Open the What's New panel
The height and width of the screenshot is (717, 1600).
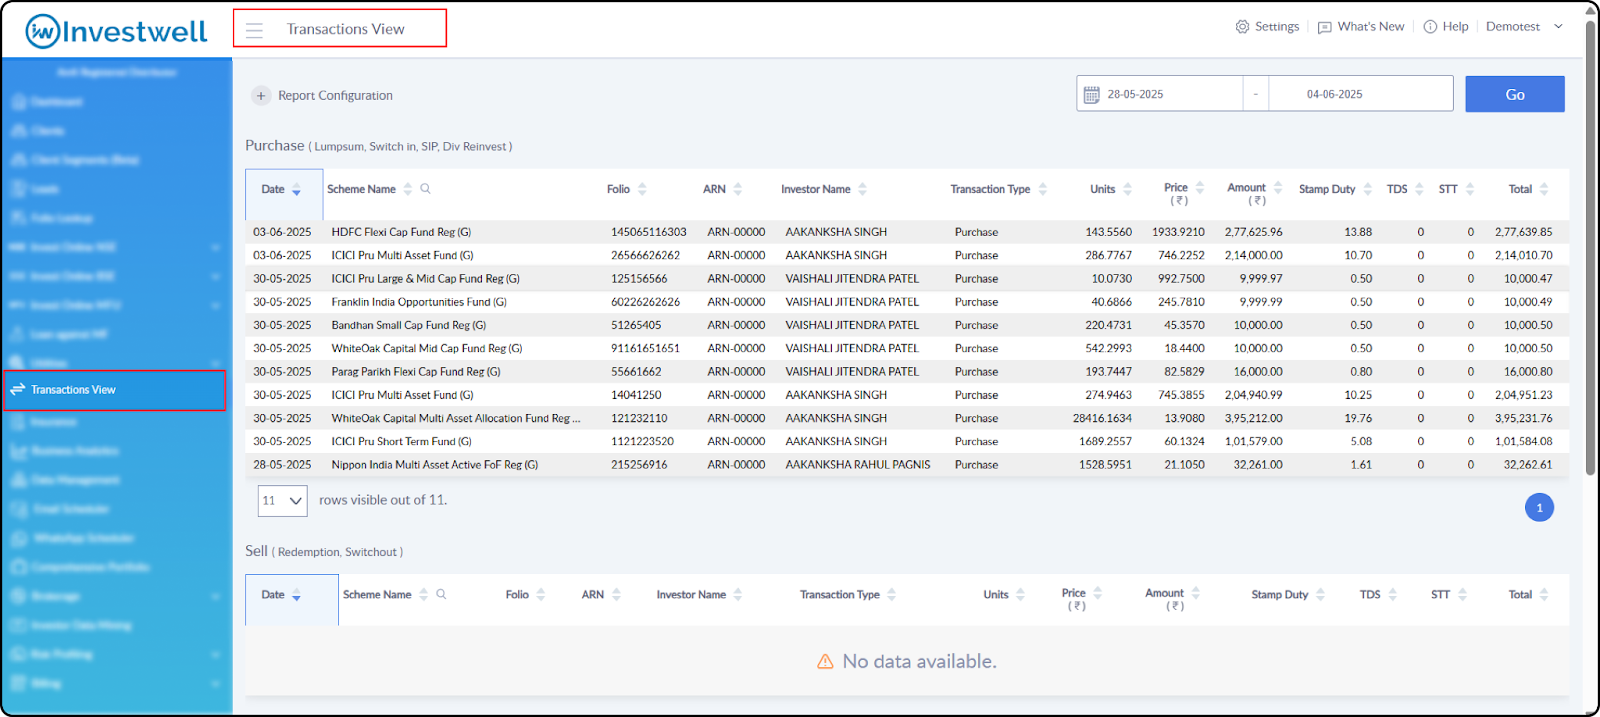coord(1360,27)
